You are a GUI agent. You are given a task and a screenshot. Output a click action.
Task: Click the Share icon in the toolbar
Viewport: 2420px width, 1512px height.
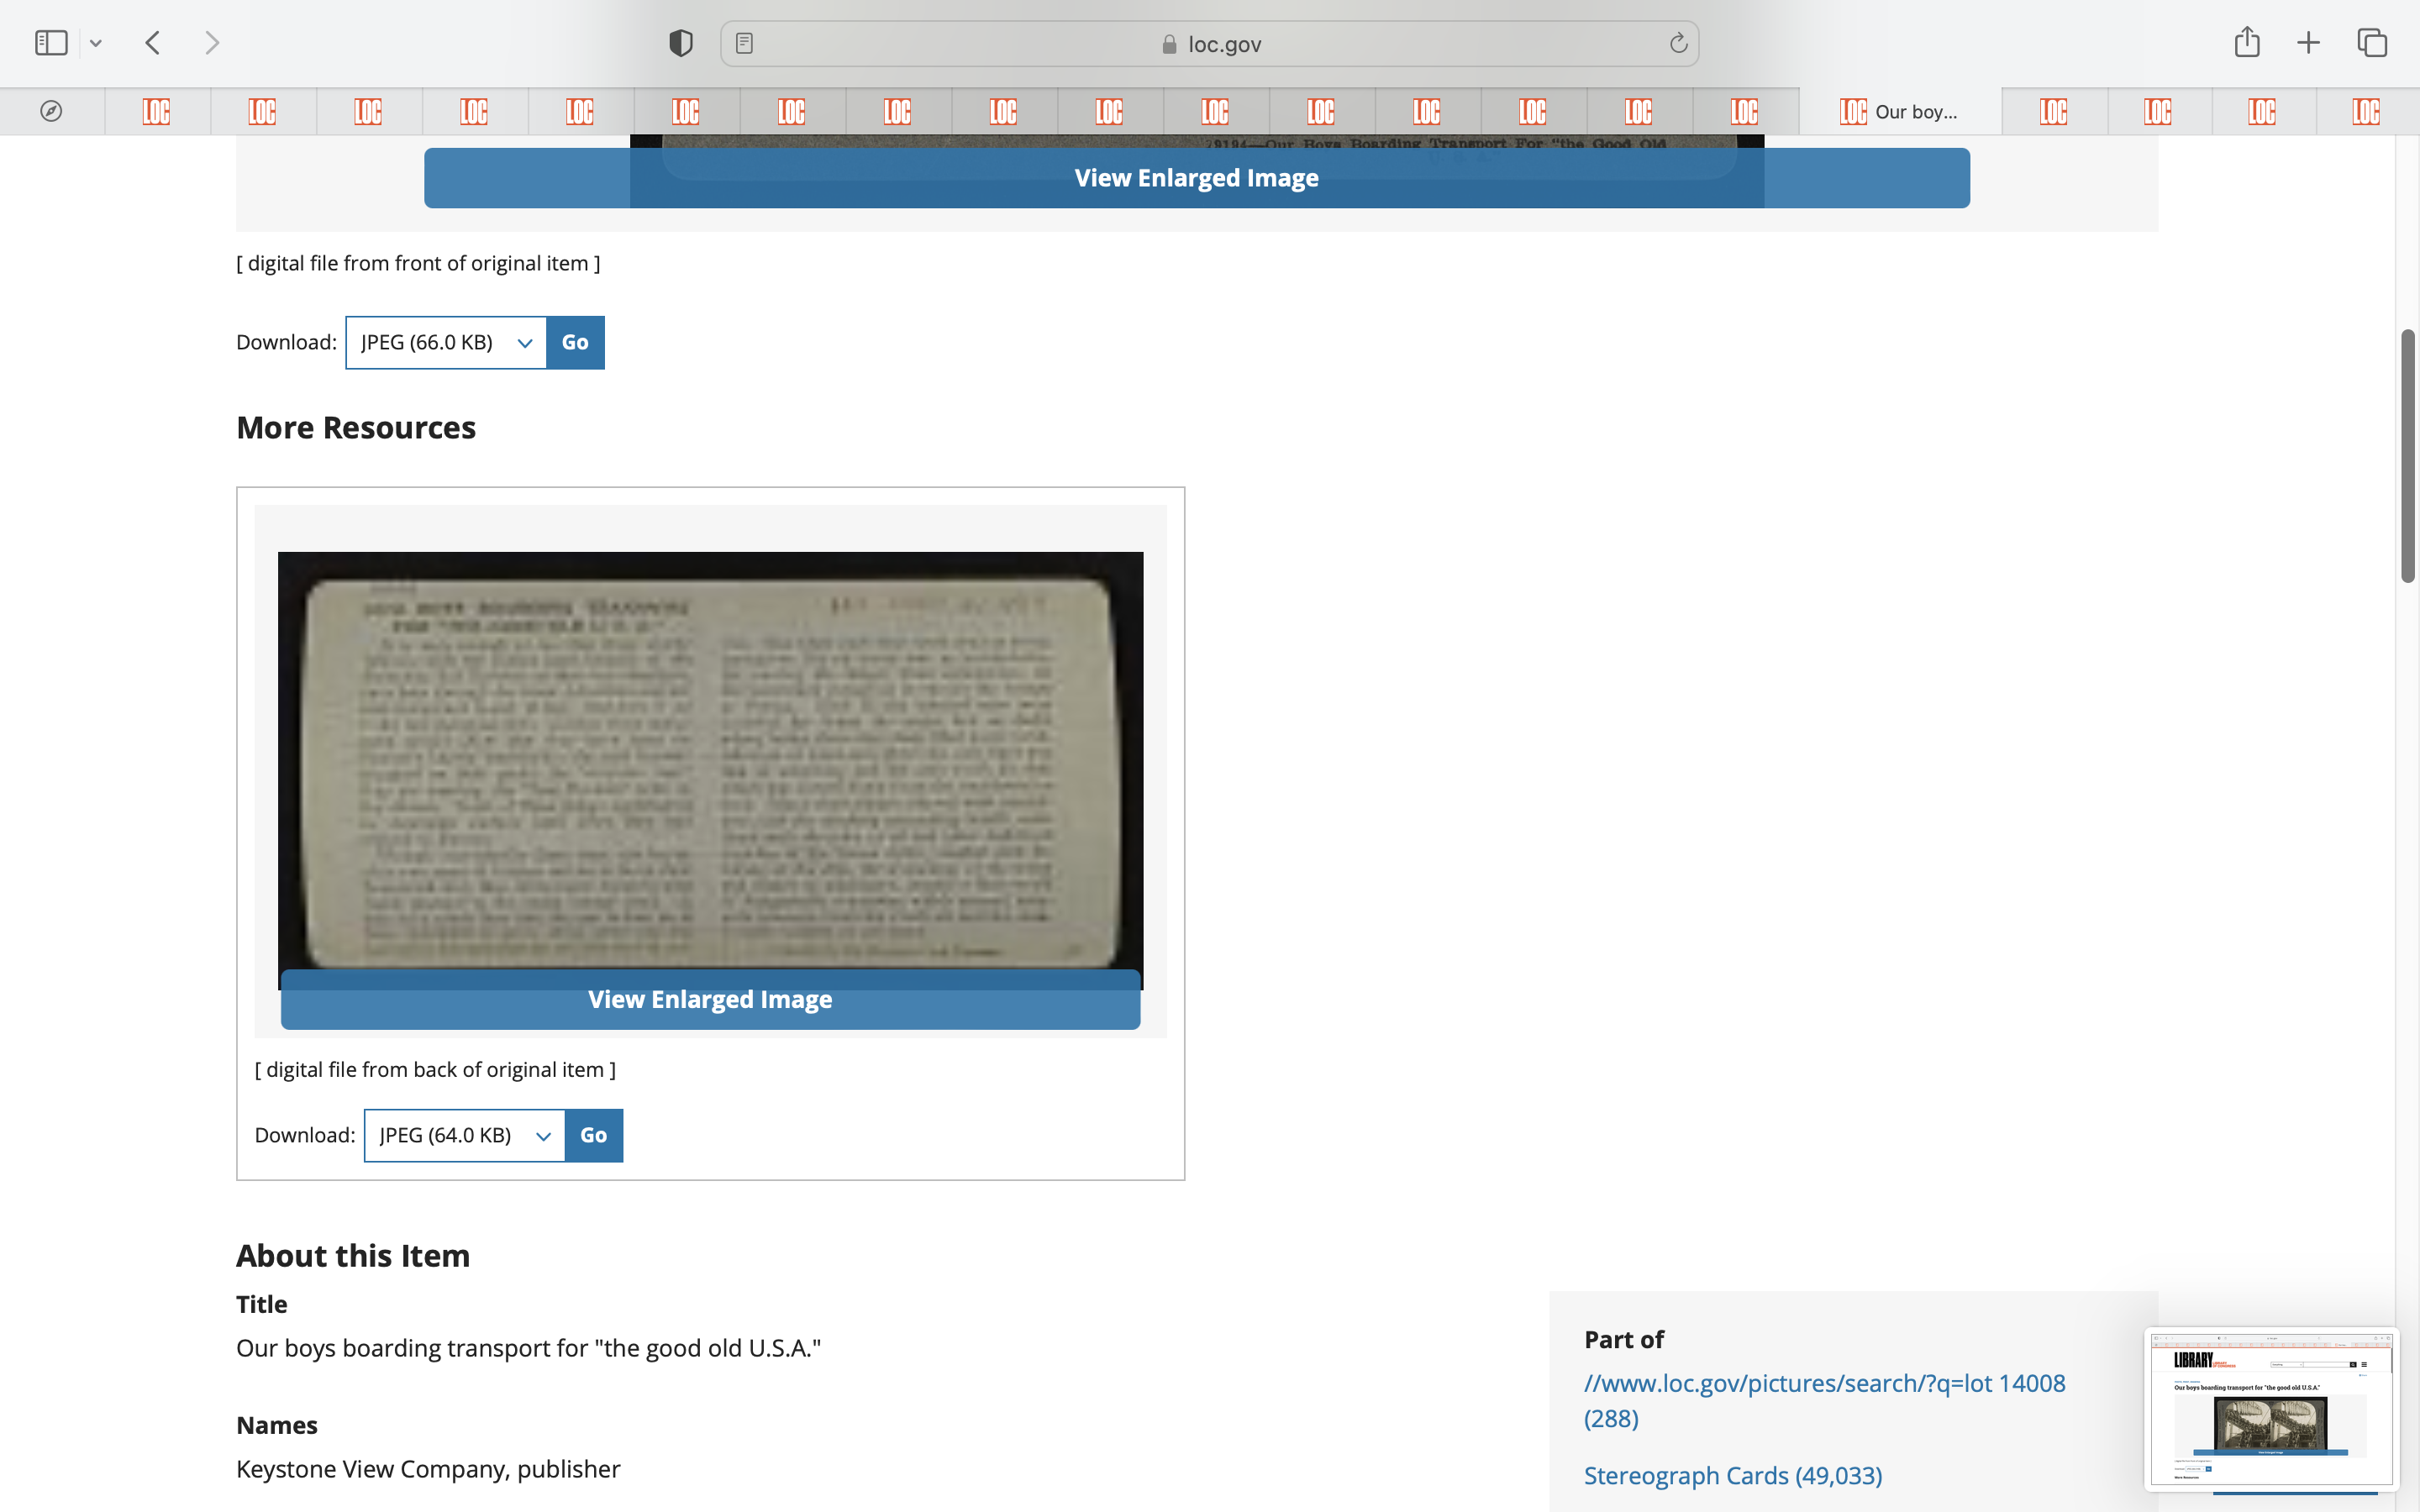(2246, 43)
